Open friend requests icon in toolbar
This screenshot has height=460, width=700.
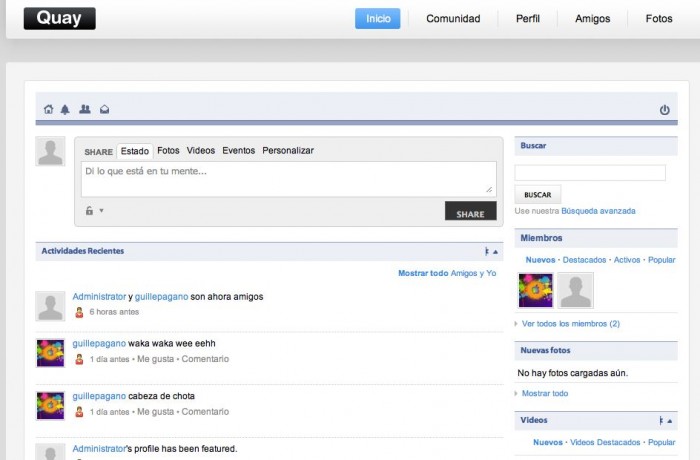[85, 109]
